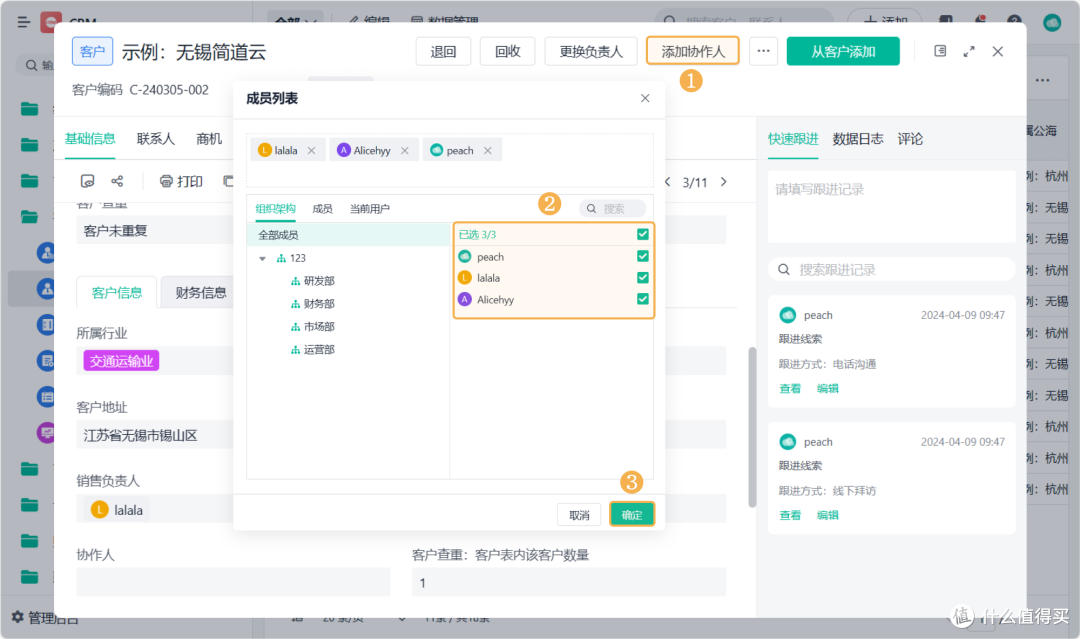Switch to 当前用户 tab

[x=369, y=209]
